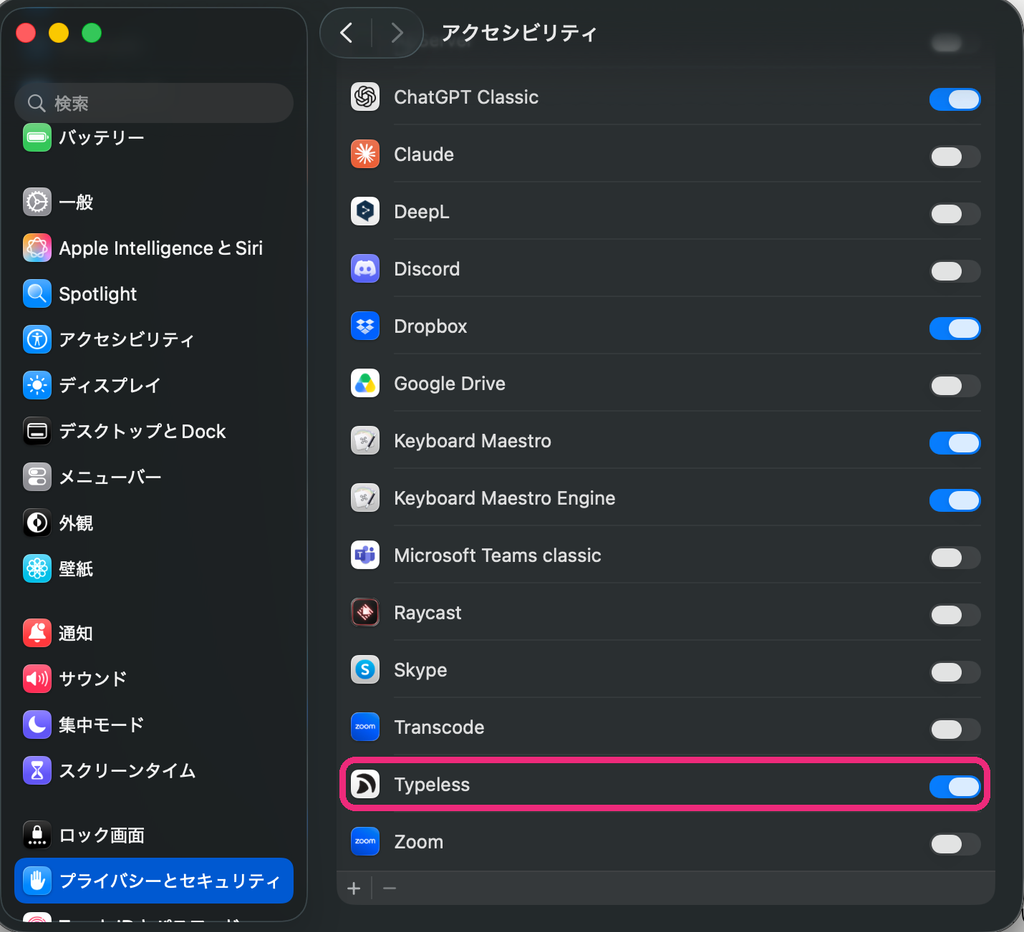
Task: Turn off Keyboard Maestro Engine toggle
Action: [955, 500]
